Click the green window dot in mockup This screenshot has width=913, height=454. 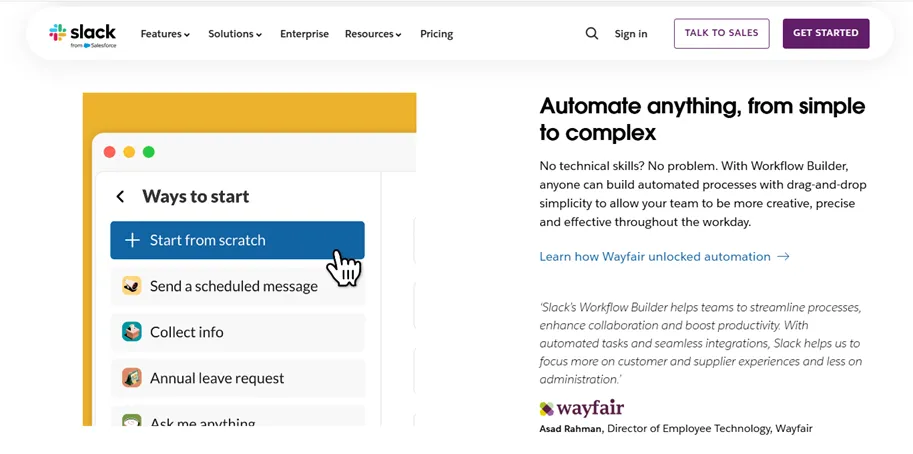pos(149,152)
